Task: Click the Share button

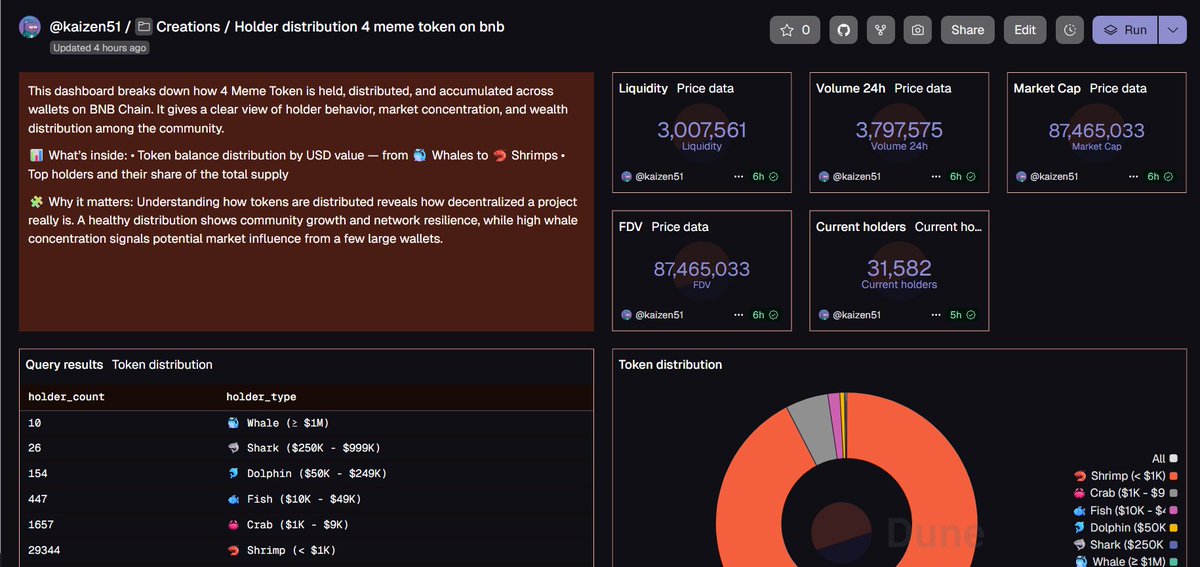Action: click(x=967, y=30)
